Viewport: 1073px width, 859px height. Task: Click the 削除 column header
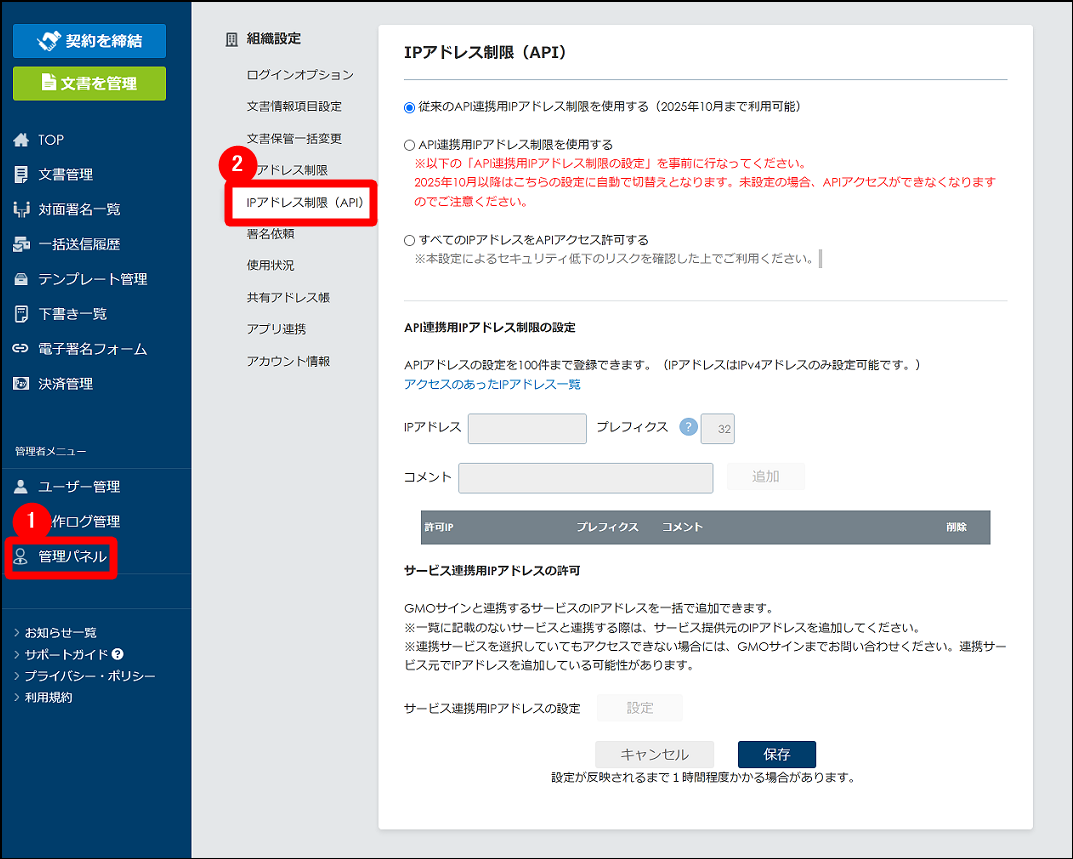[x=956, y=527]
